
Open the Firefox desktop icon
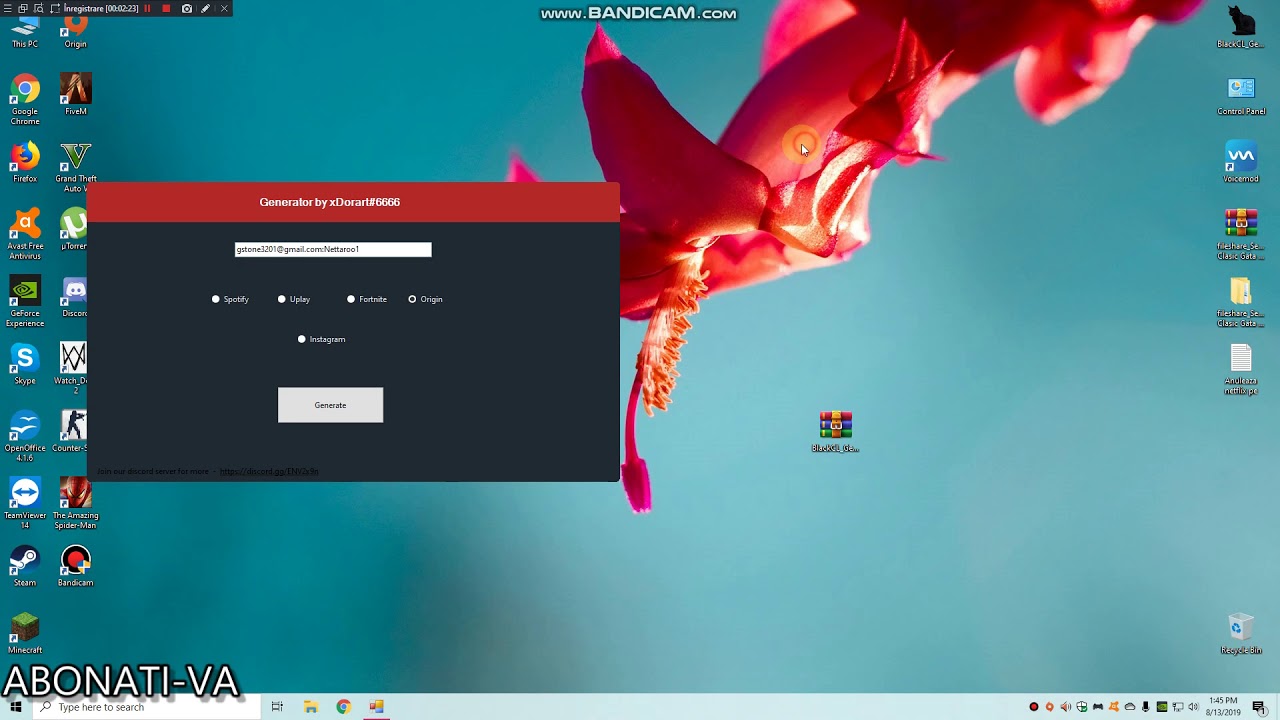[25, 163]
